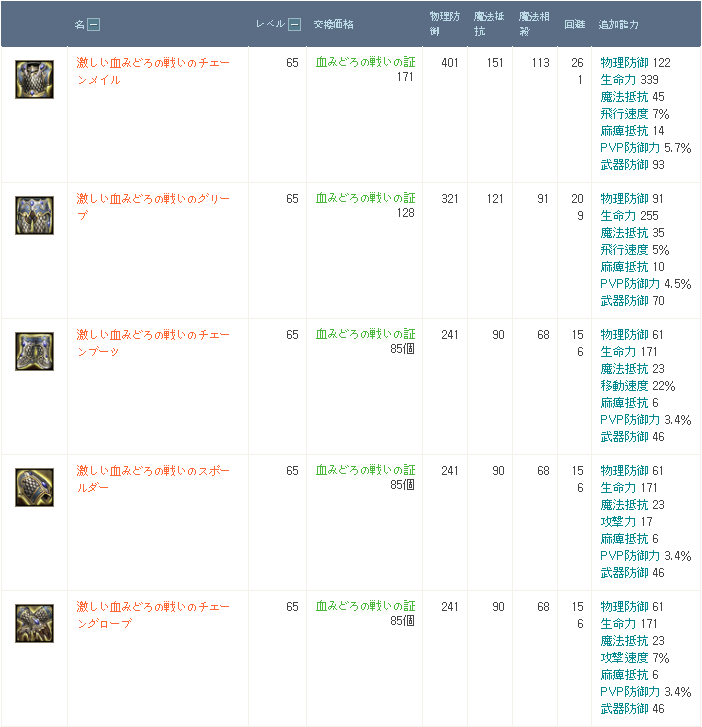Screen dimensions: 702x727
Task: Click the 追加能力 column header
Action: pyautogui.click(x=619, y=25)
